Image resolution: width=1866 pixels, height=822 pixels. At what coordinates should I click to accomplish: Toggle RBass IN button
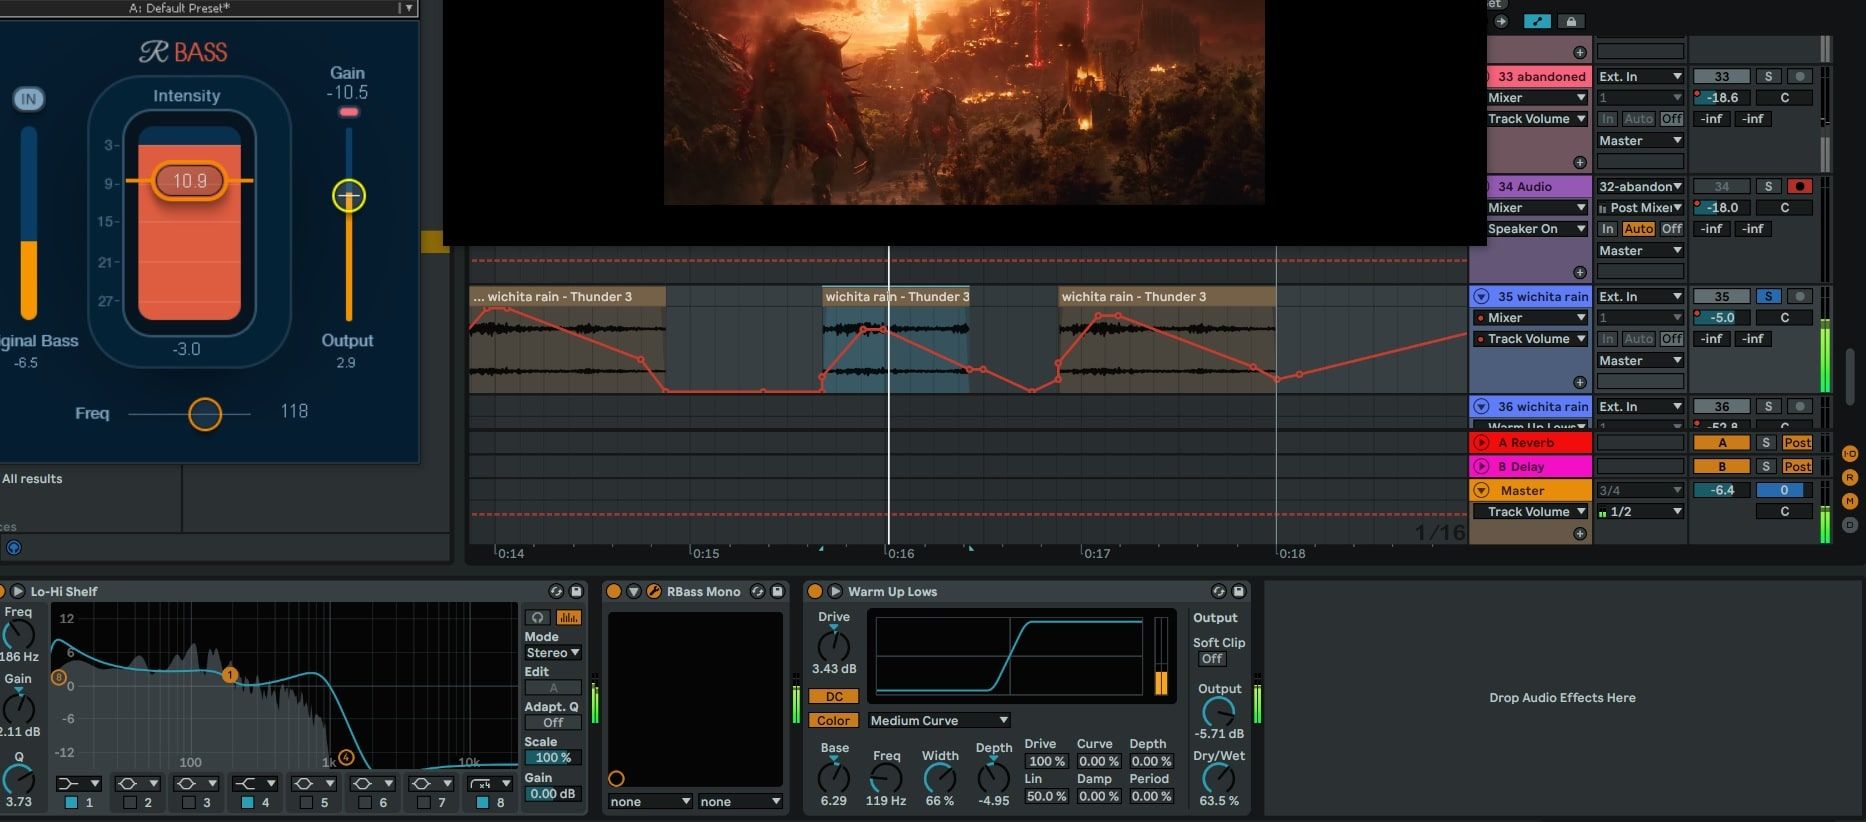[28, 99]
